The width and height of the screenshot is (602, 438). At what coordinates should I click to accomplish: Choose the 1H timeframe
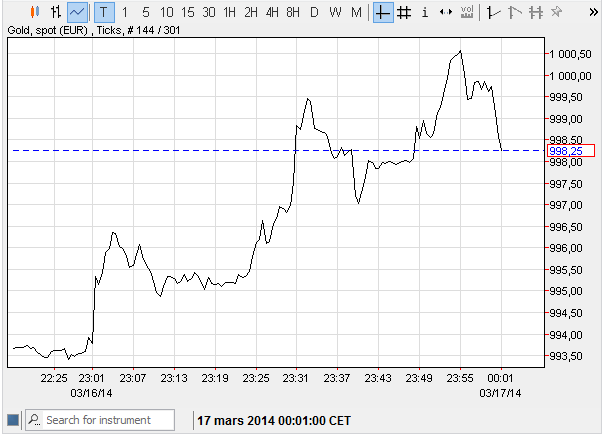pyautogui.click(x=229, y=12)
